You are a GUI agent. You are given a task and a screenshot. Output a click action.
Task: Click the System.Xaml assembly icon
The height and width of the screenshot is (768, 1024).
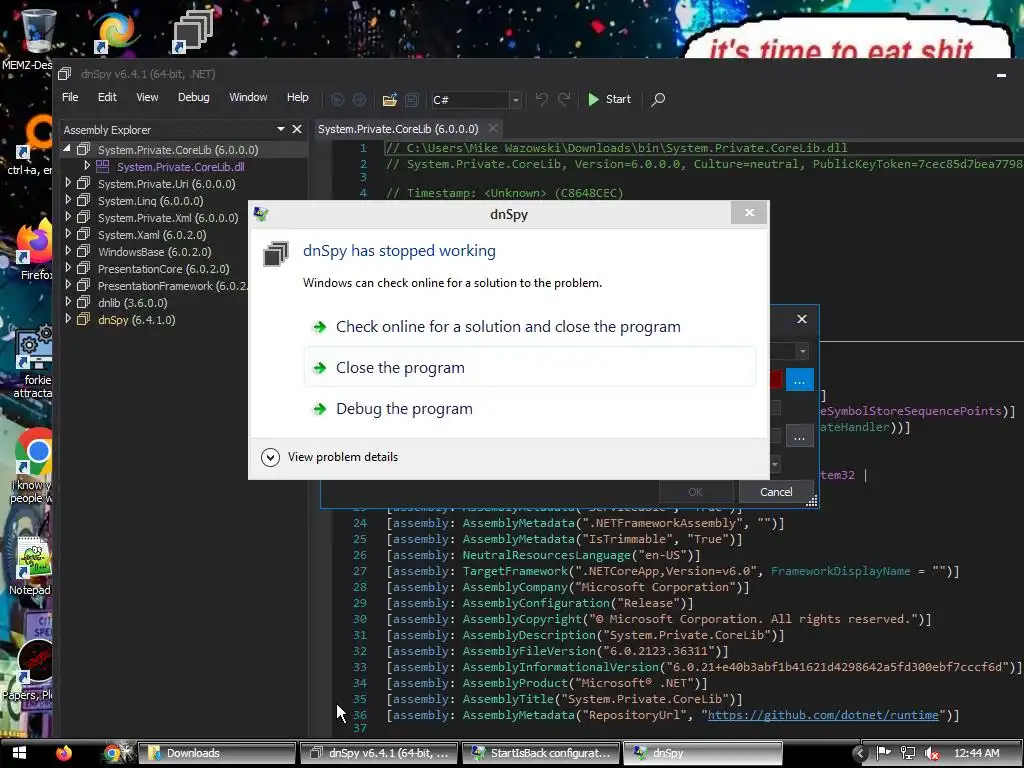[x=84, y=234]
